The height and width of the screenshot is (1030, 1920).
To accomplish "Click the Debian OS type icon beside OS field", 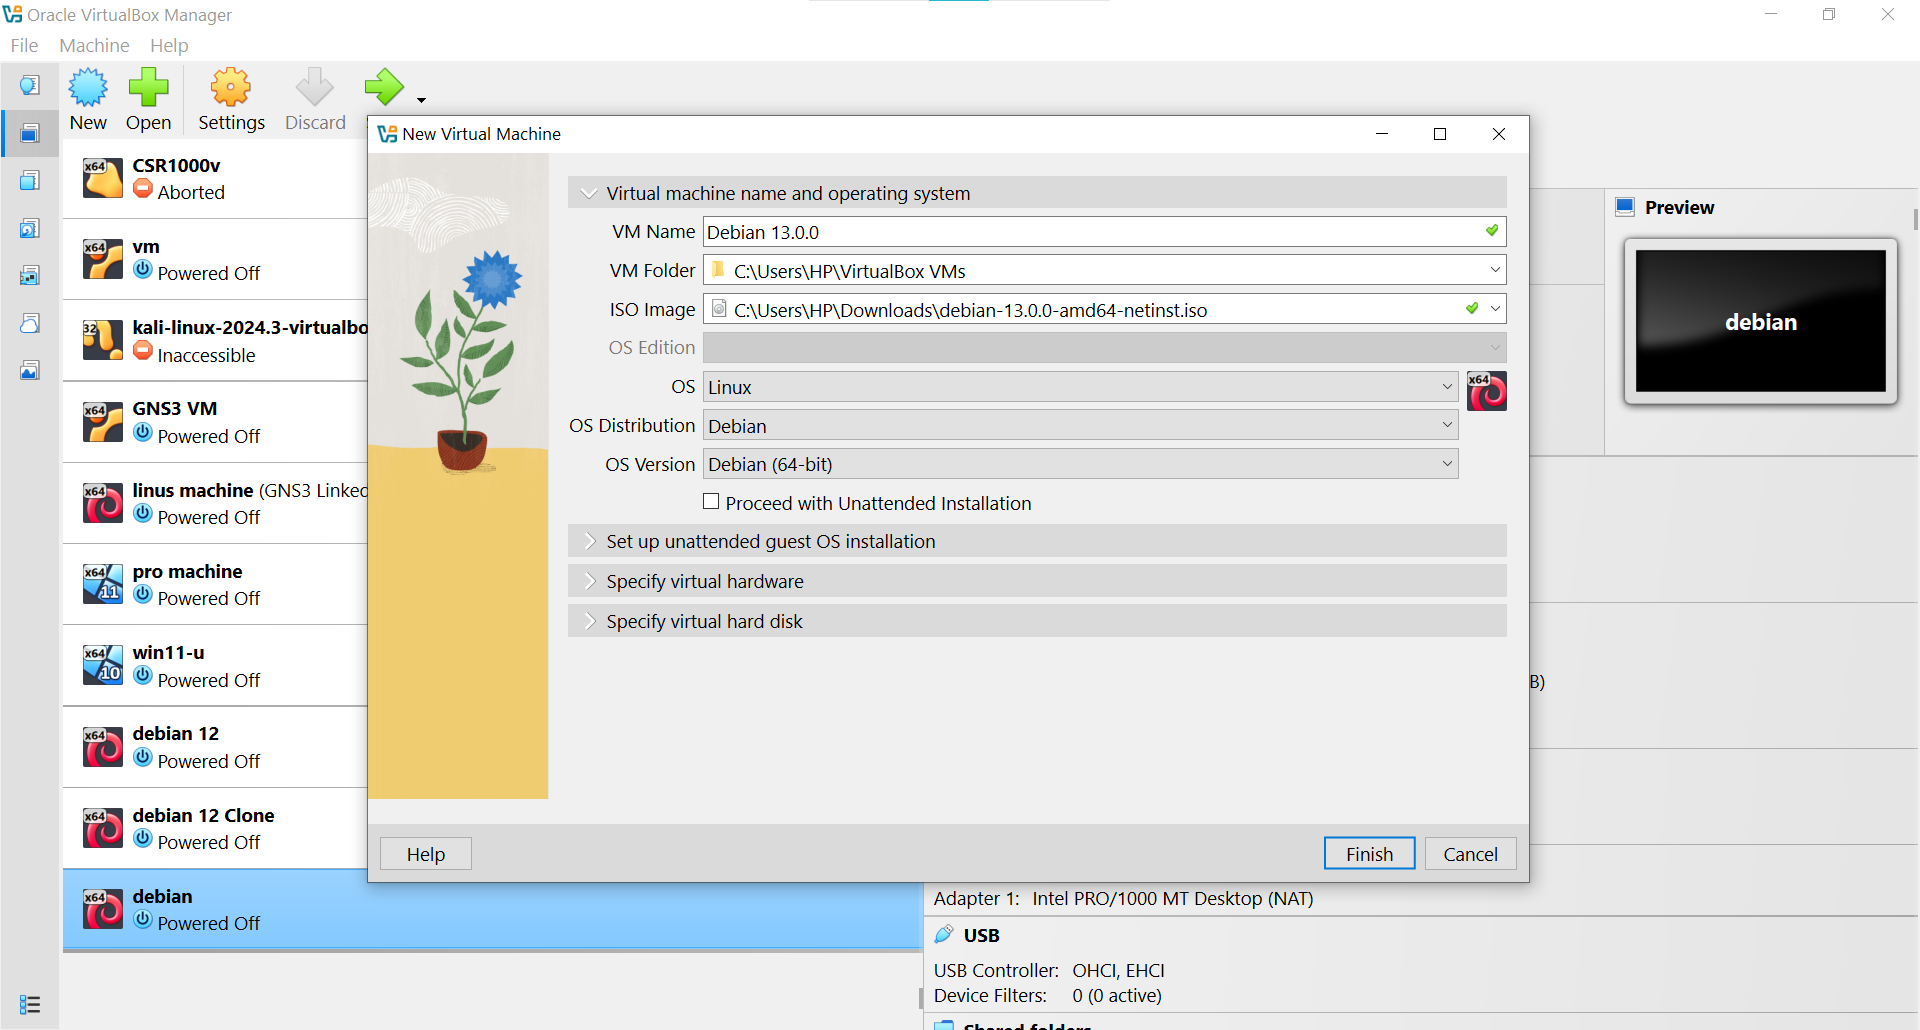I will [x=1487, y=391].
